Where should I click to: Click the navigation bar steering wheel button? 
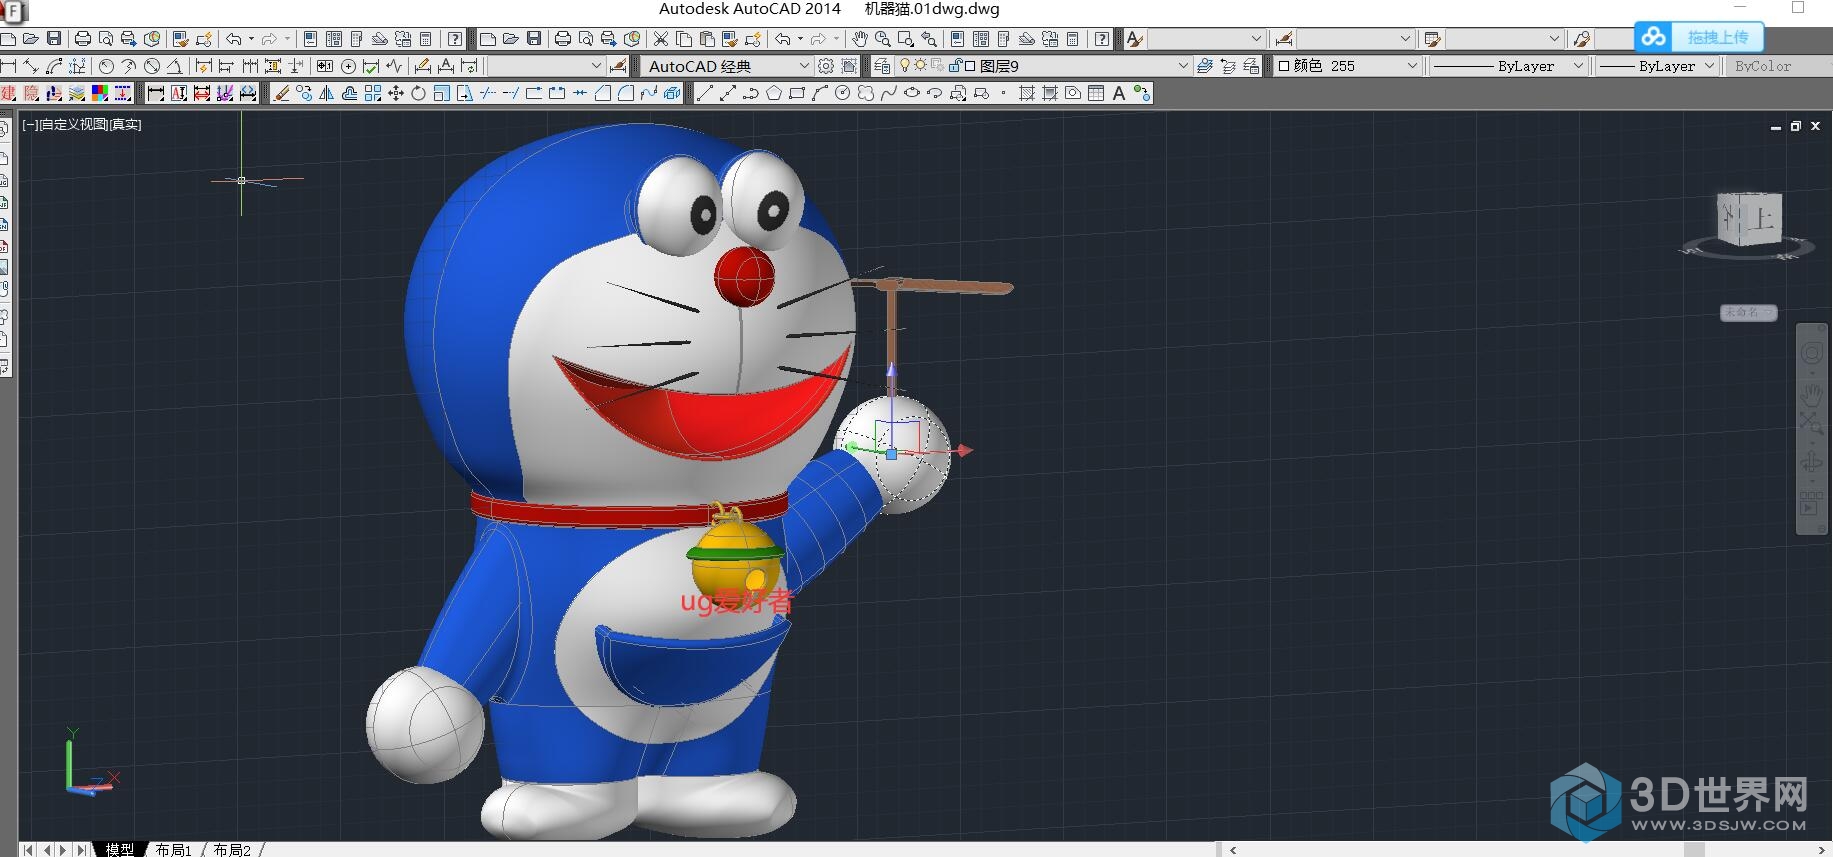(x=1812, y=354)
